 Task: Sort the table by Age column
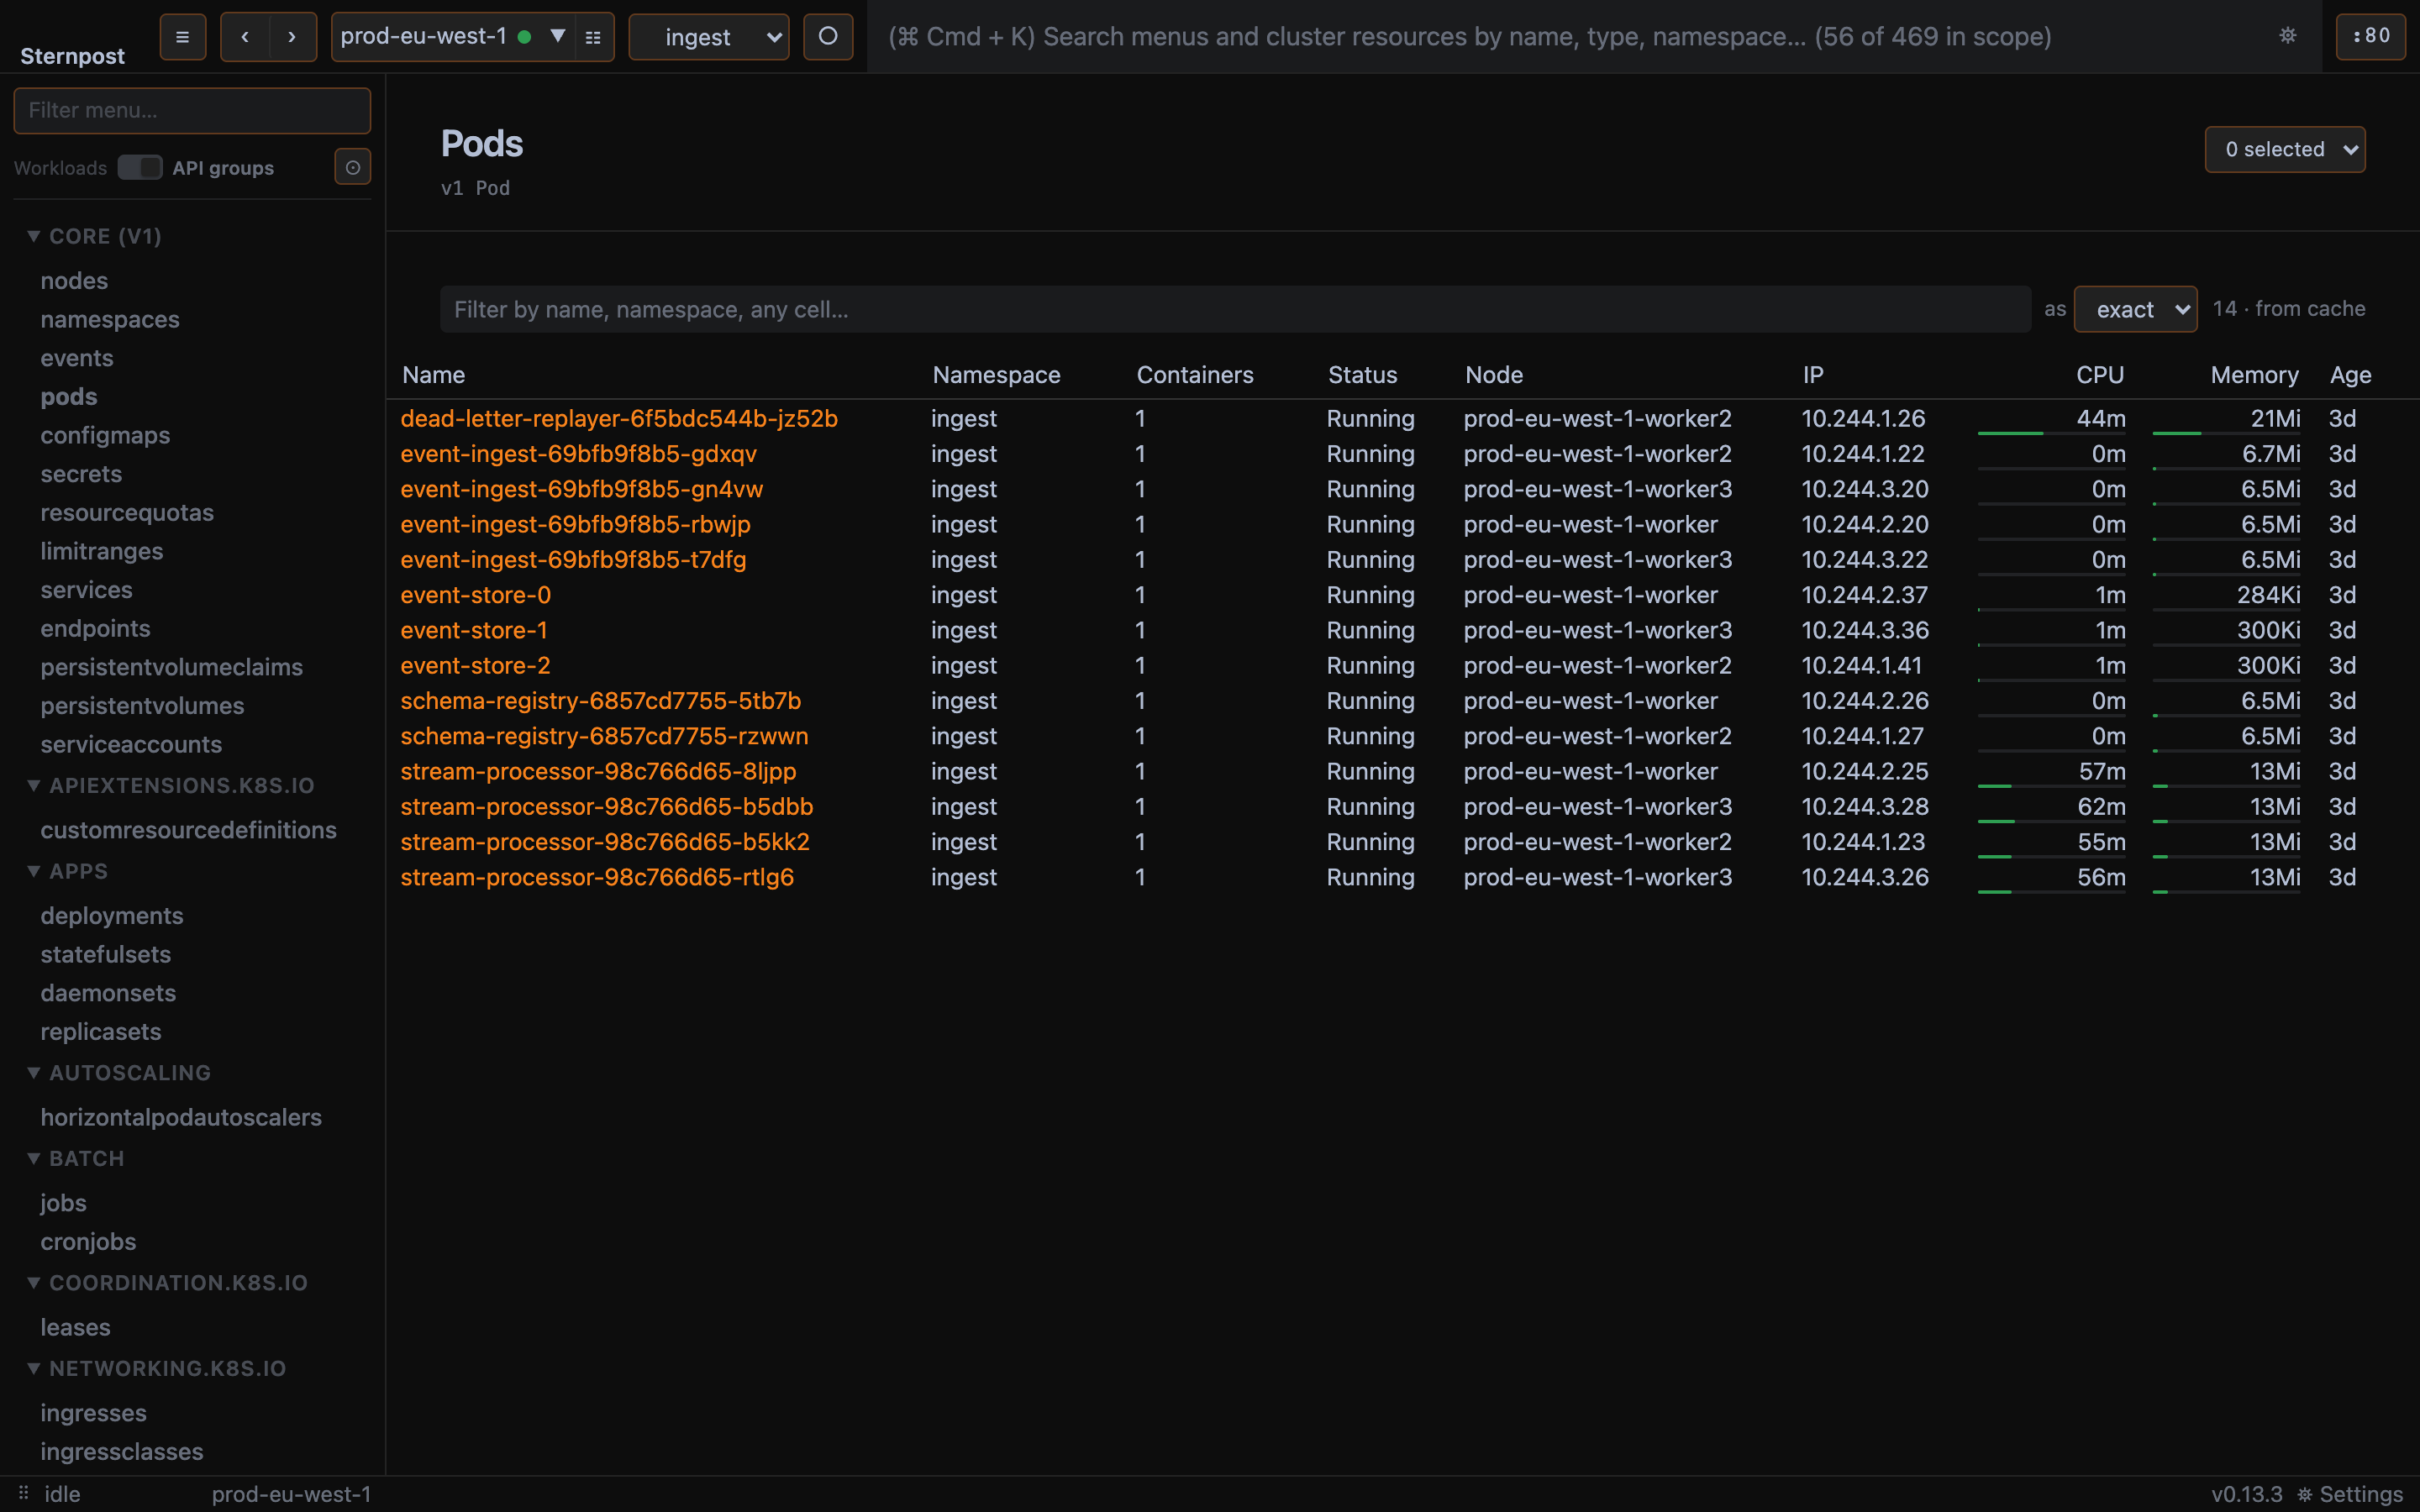(2350, 374)
